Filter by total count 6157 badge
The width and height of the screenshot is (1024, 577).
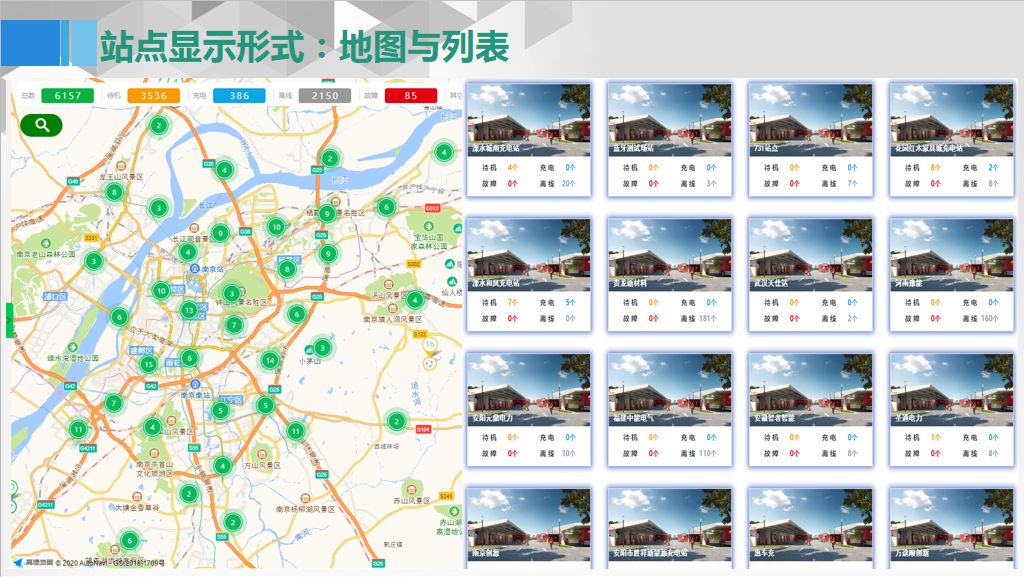tap(67, 96)
